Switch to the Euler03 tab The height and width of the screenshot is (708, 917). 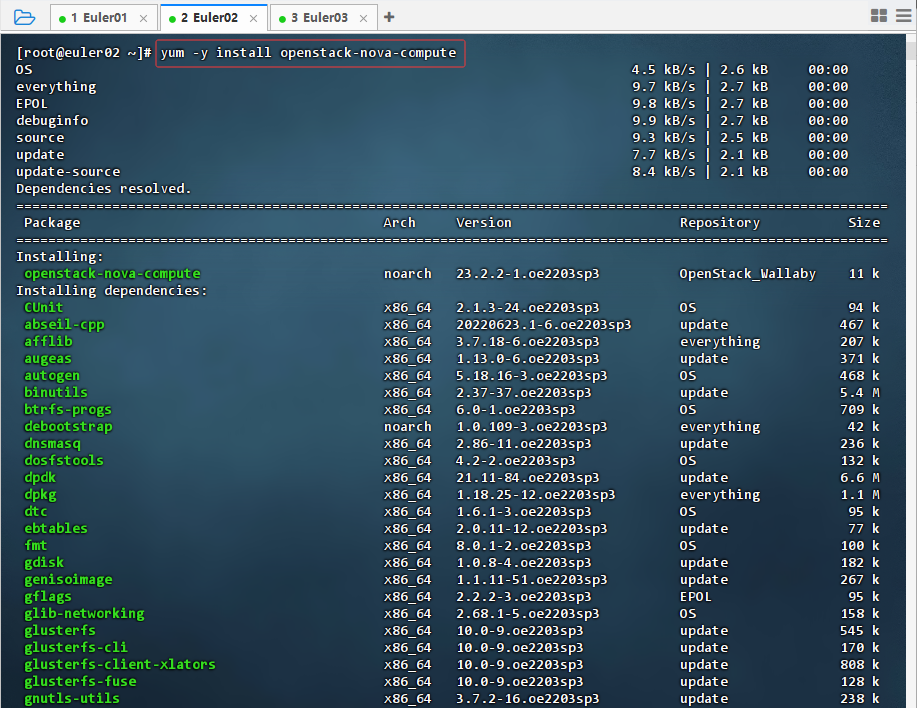pyautogui.click(x=324, y=18)
